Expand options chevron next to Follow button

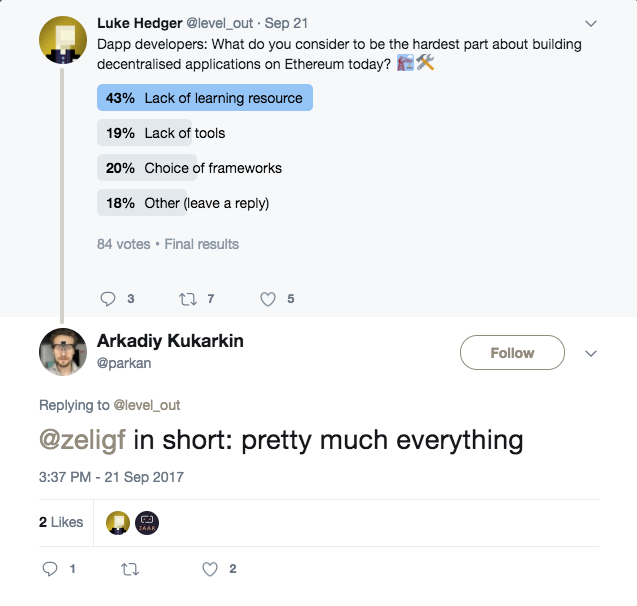click(x=591, y=353)
